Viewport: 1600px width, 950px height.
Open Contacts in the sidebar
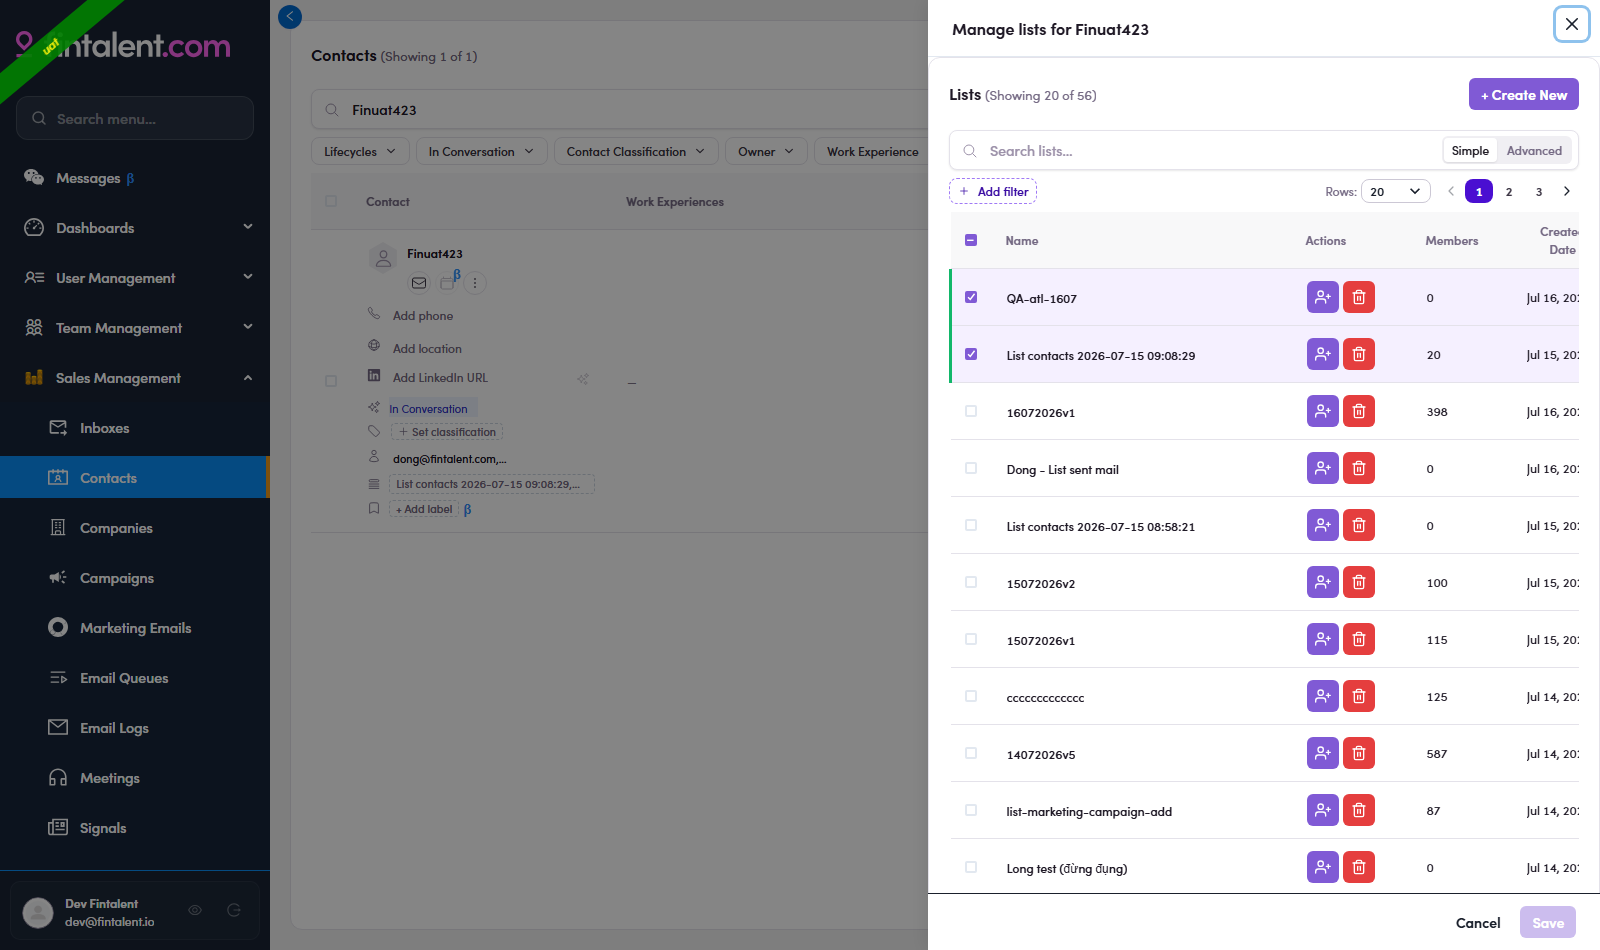(x=135, y=477)
